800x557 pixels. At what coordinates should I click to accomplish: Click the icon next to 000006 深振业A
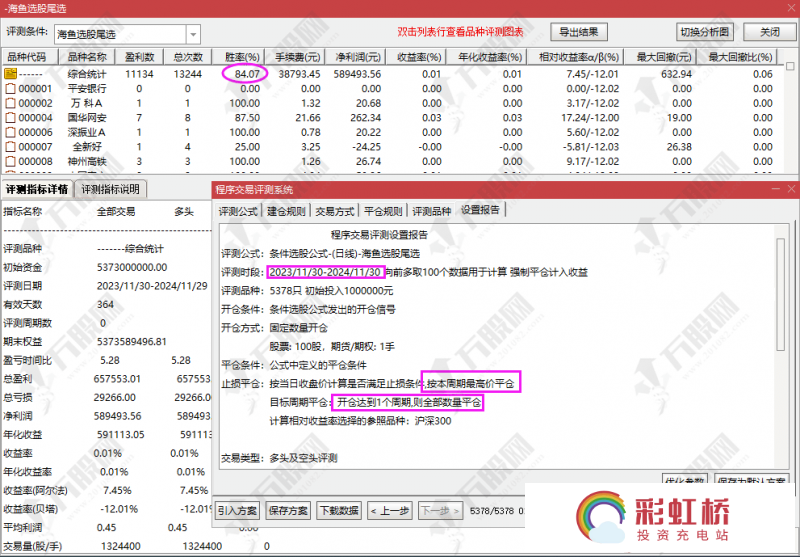click(10, 132)
